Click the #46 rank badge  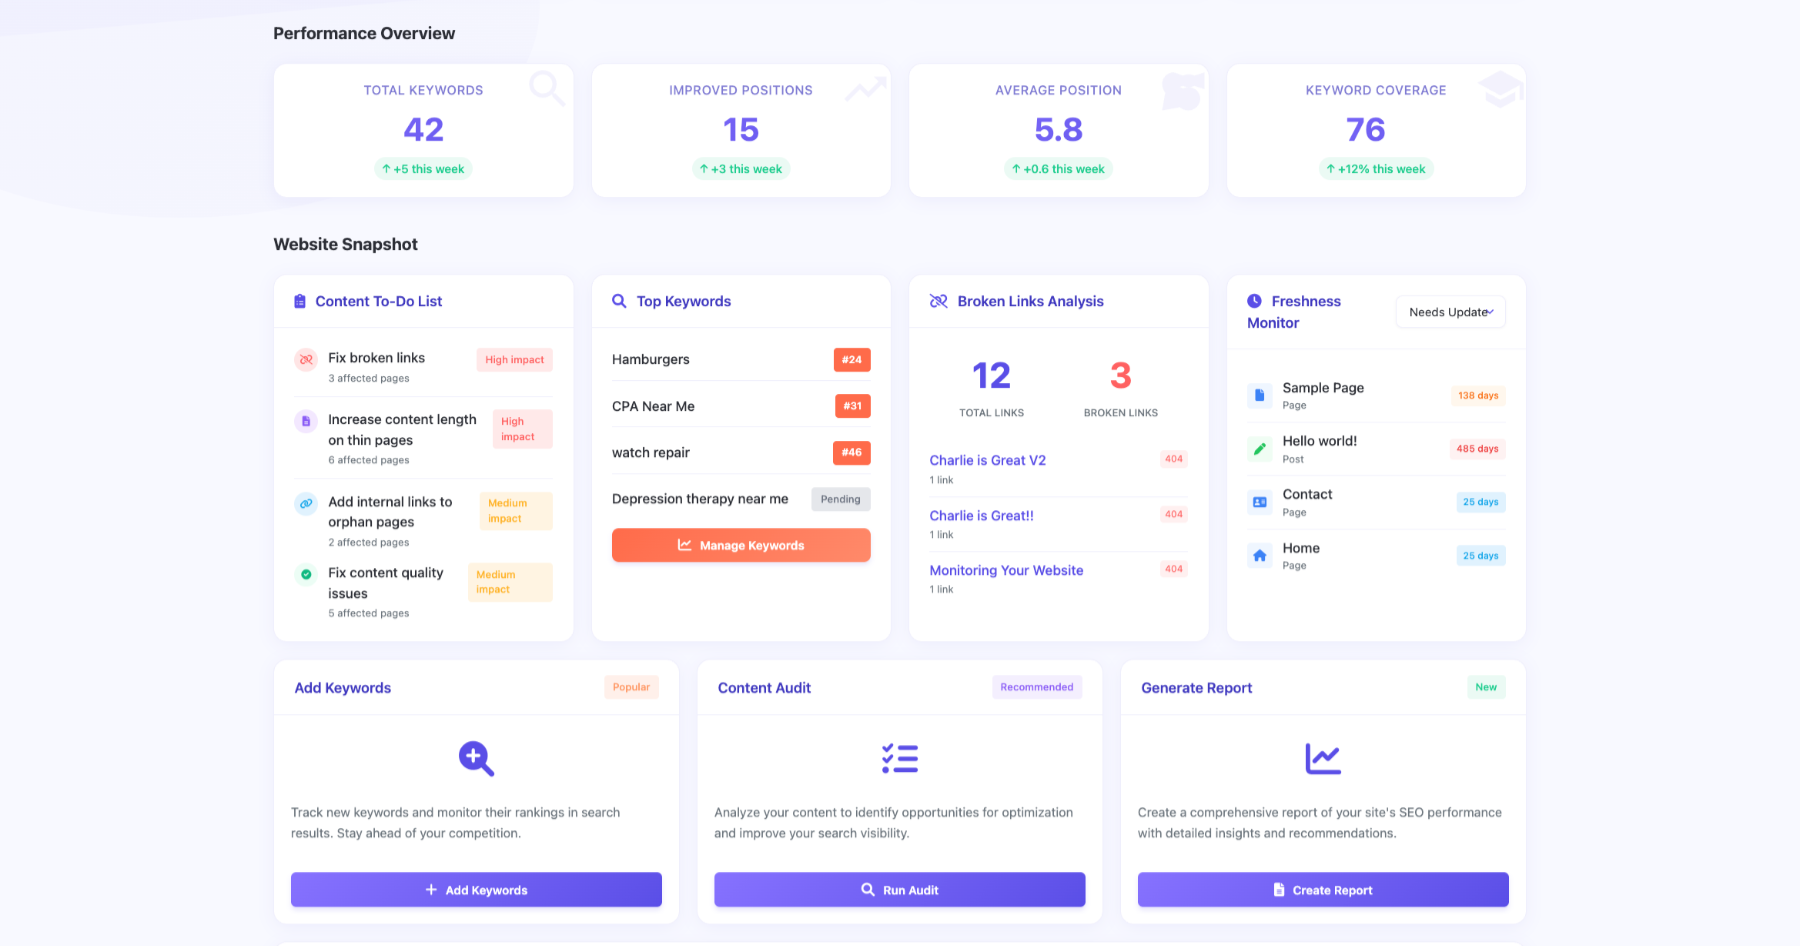pos(852,453)
